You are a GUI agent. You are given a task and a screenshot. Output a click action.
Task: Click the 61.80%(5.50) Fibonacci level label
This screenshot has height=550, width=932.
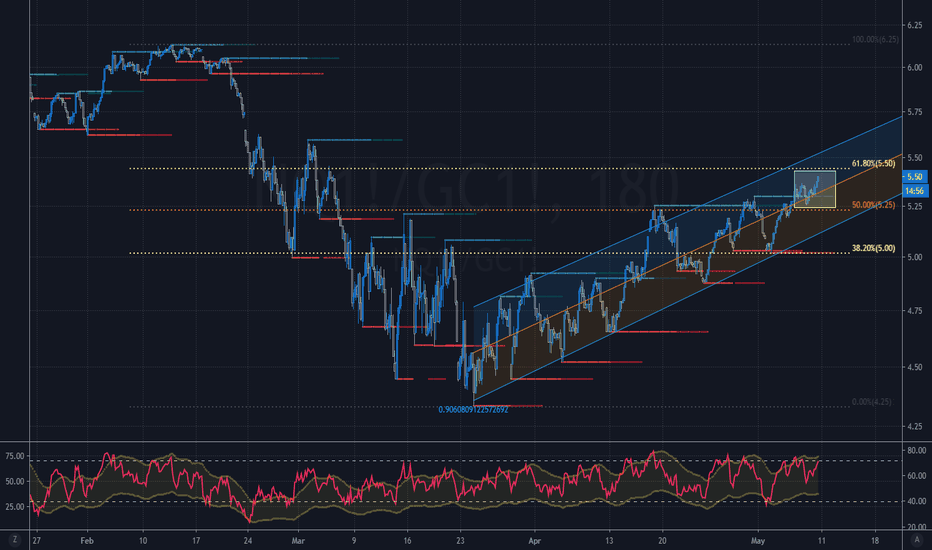click(873, 164)
